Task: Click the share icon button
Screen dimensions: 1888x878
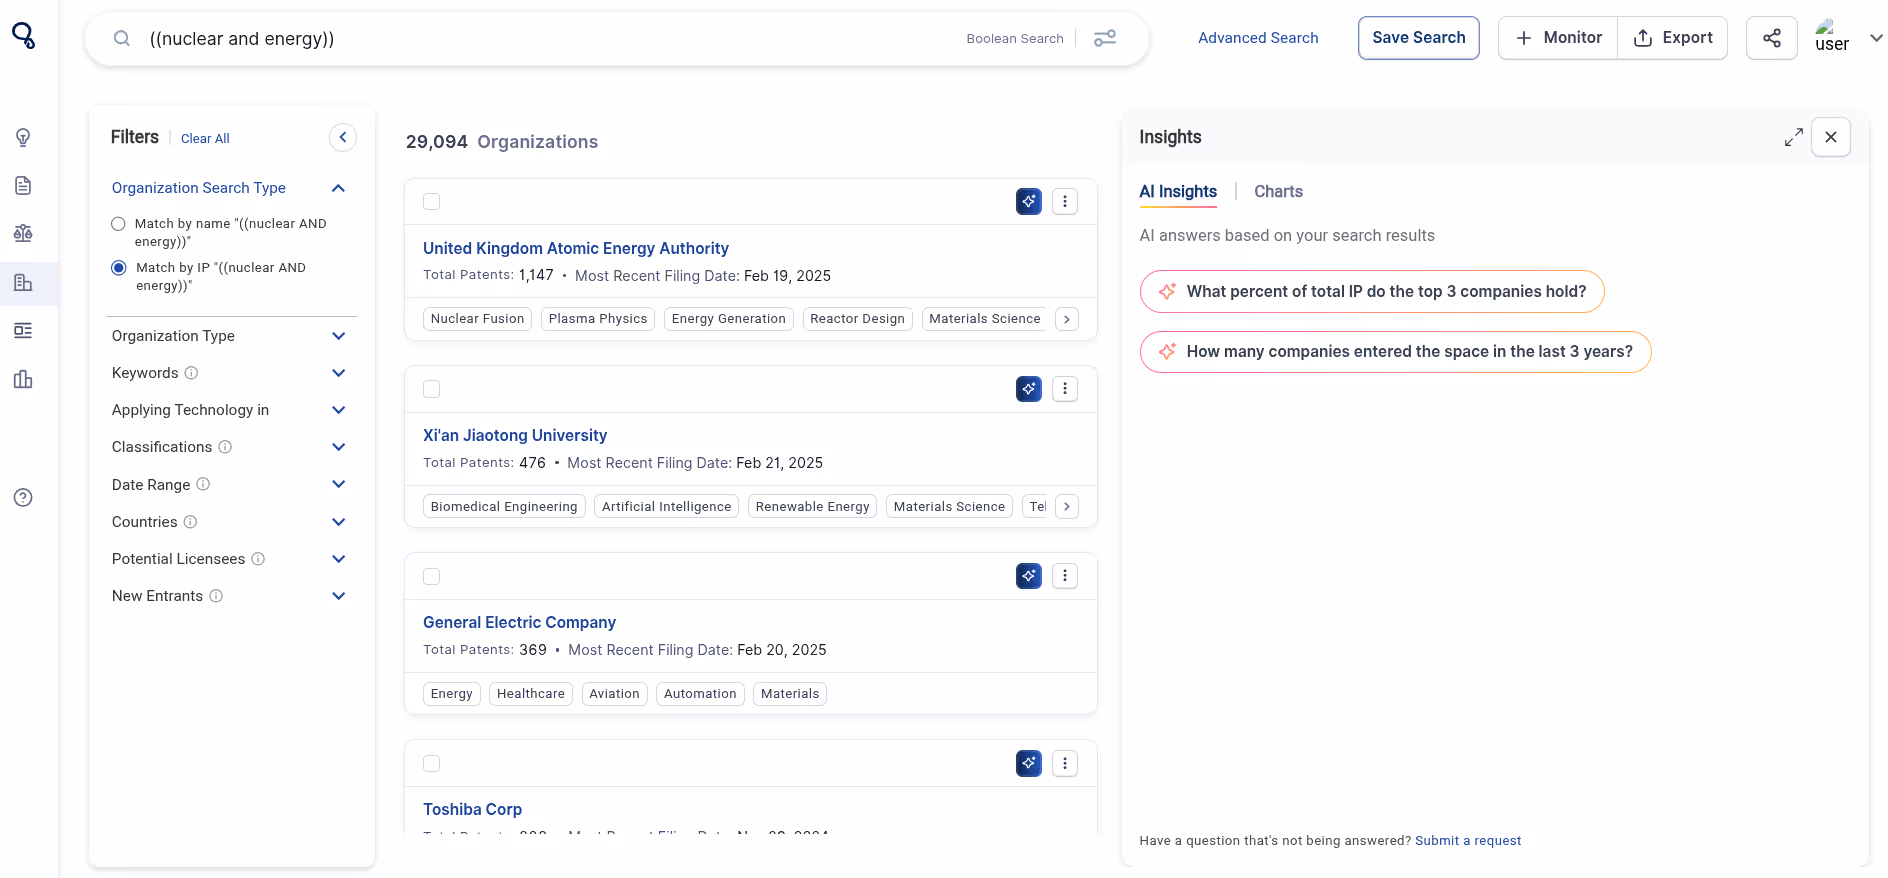Action: (1772, 38)
